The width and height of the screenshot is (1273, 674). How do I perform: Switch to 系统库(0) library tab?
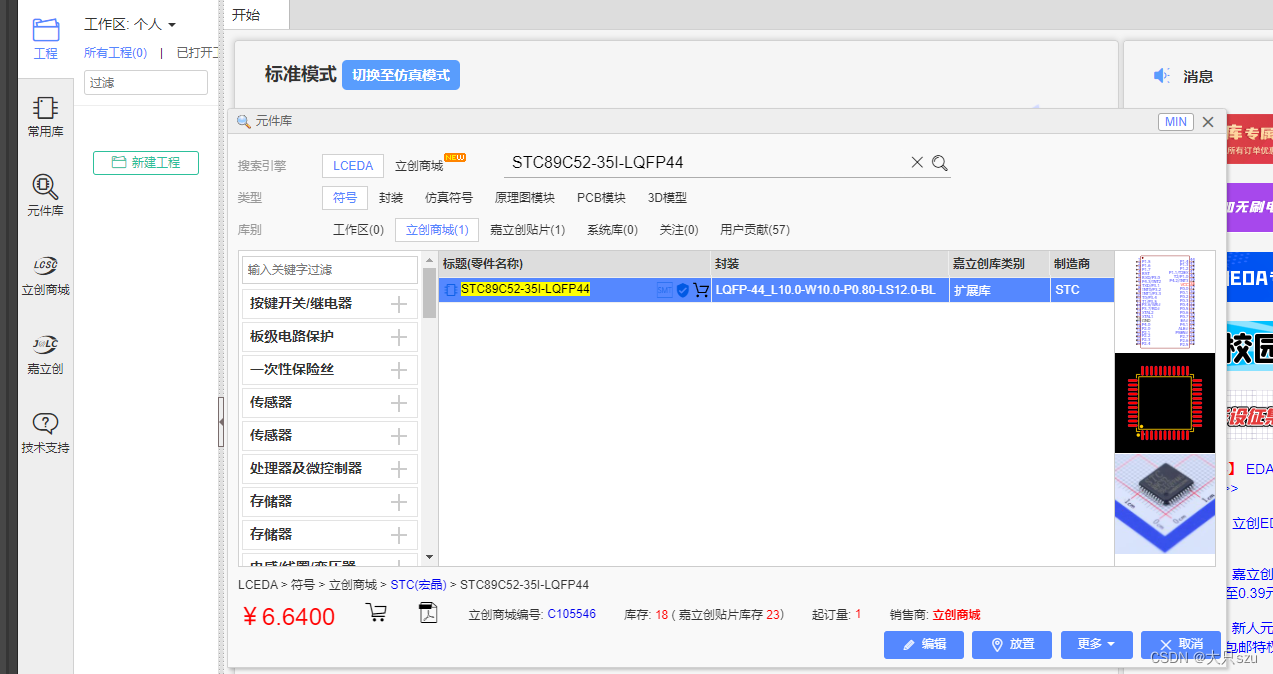[x=612, y=230]
